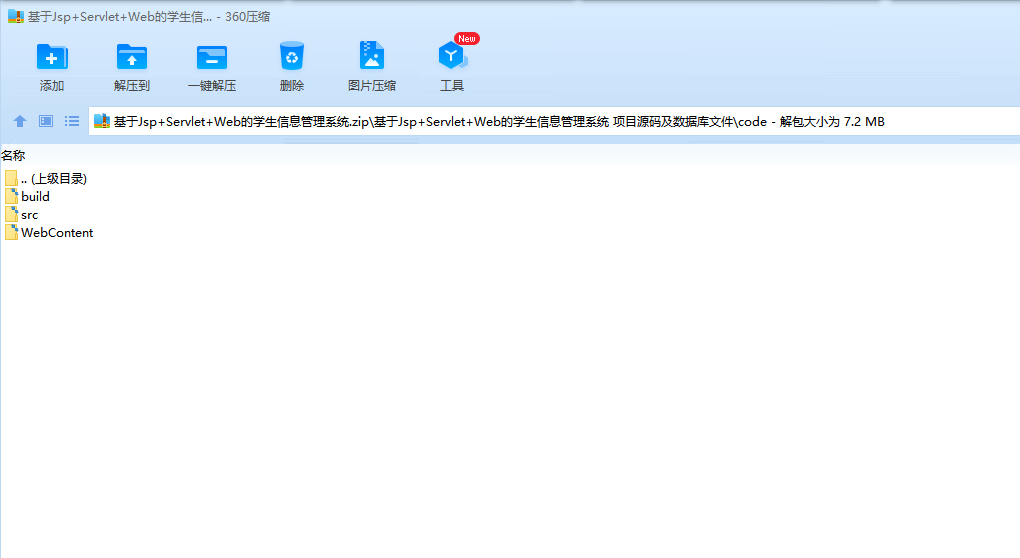Click the 名称 column header
Viewport: 1020px width, 558px height.
pos(13,155)
